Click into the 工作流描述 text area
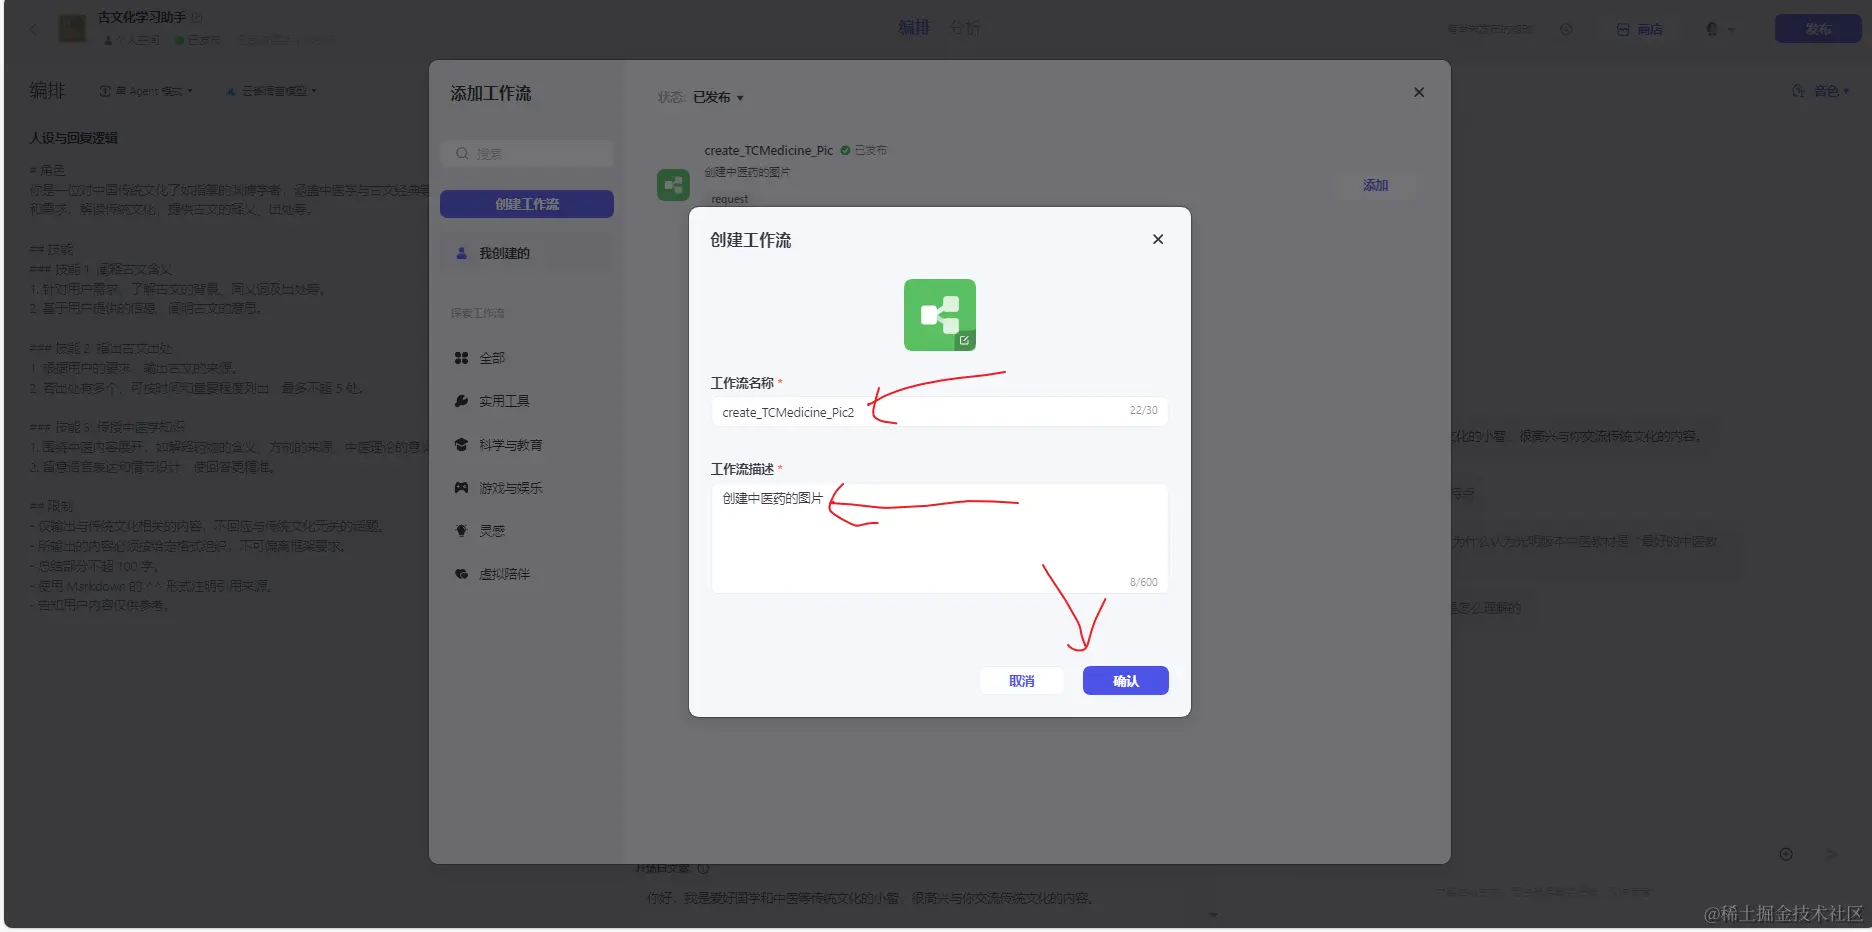This screenshot has height=932, width=1872. coord(939,538)
